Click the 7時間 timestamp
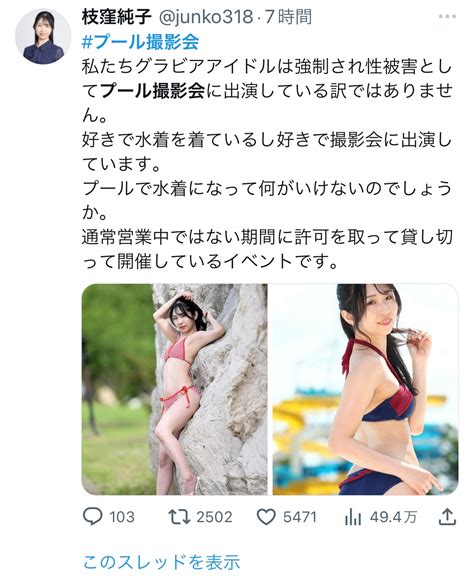474x587 pixels. click(x=288, y=17)
